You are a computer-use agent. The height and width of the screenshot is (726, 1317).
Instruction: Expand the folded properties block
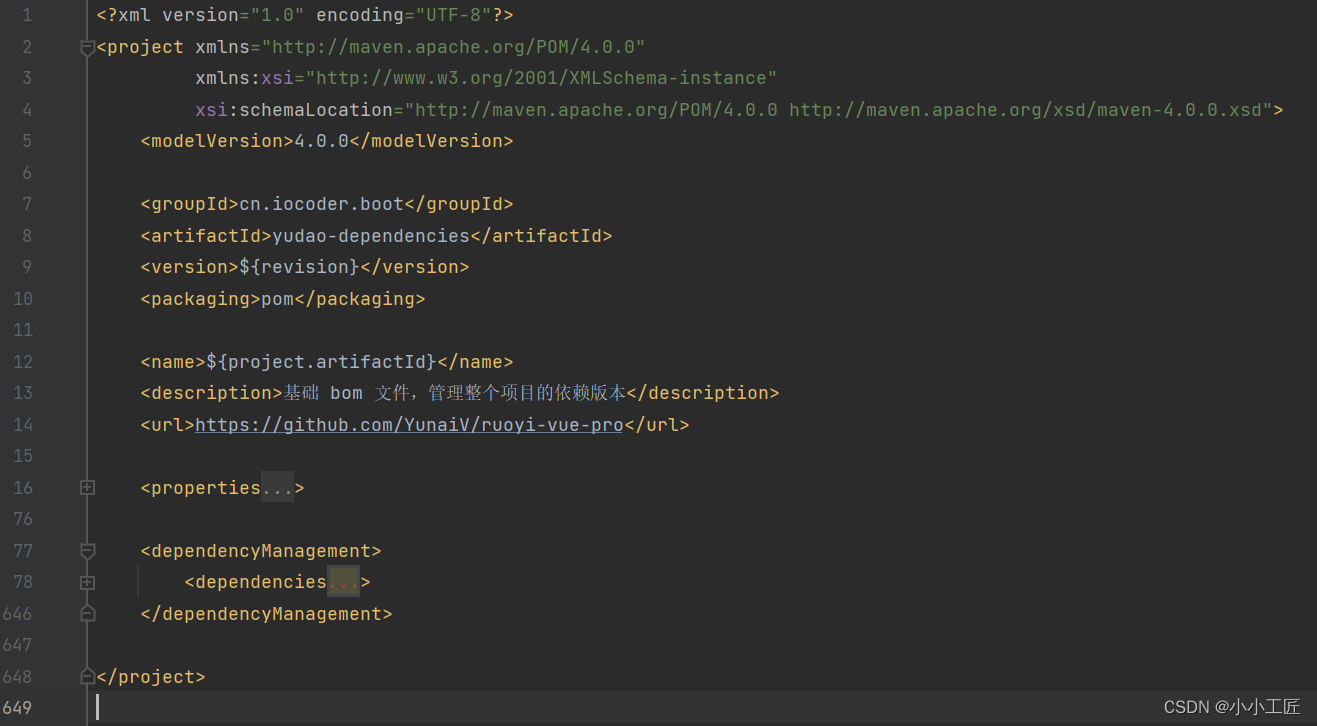tap(87, 488)
